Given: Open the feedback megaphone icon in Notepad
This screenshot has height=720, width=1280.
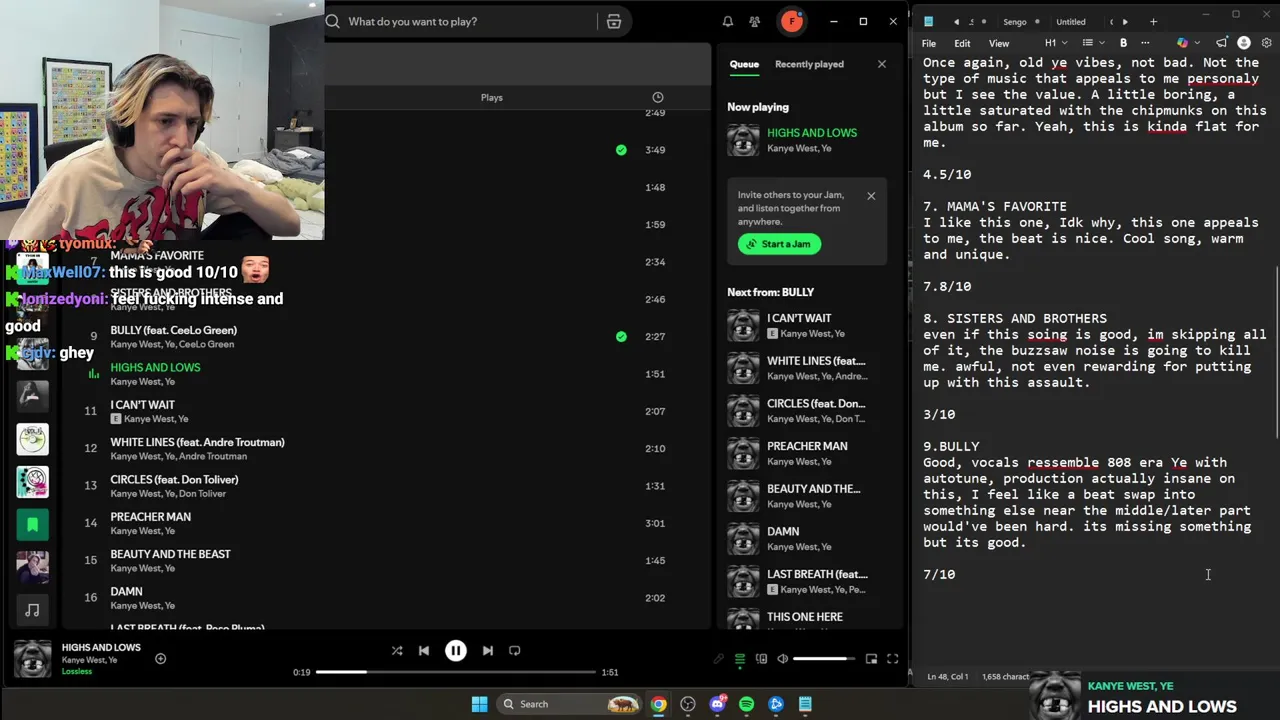Looking at the screenshot, I should coord(1221,43).
